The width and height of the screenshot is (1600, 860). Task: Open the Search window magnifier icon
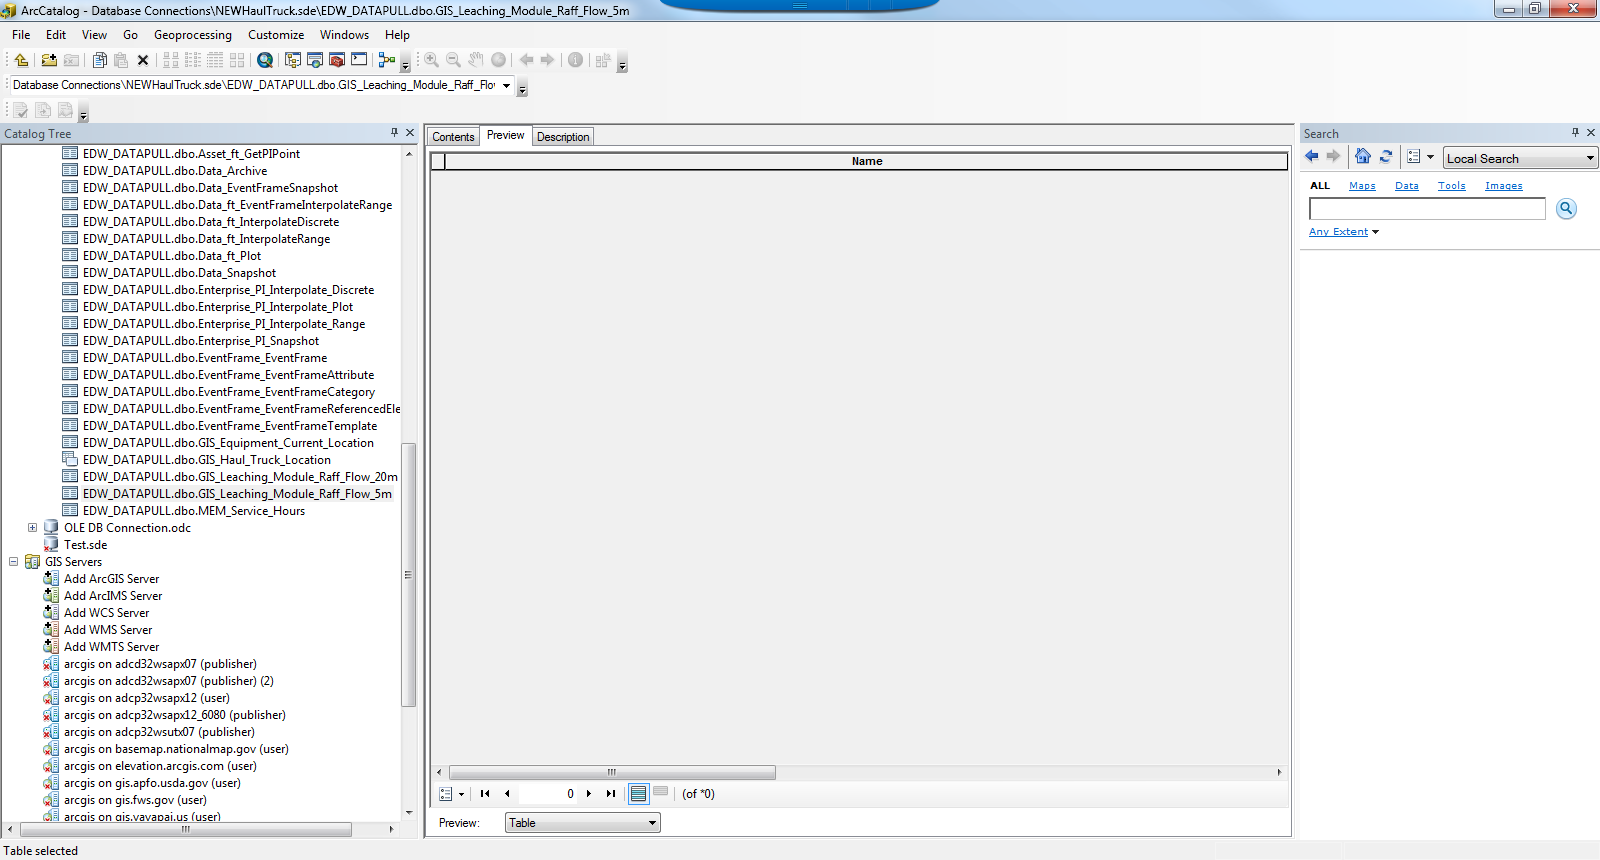(265, 60)
